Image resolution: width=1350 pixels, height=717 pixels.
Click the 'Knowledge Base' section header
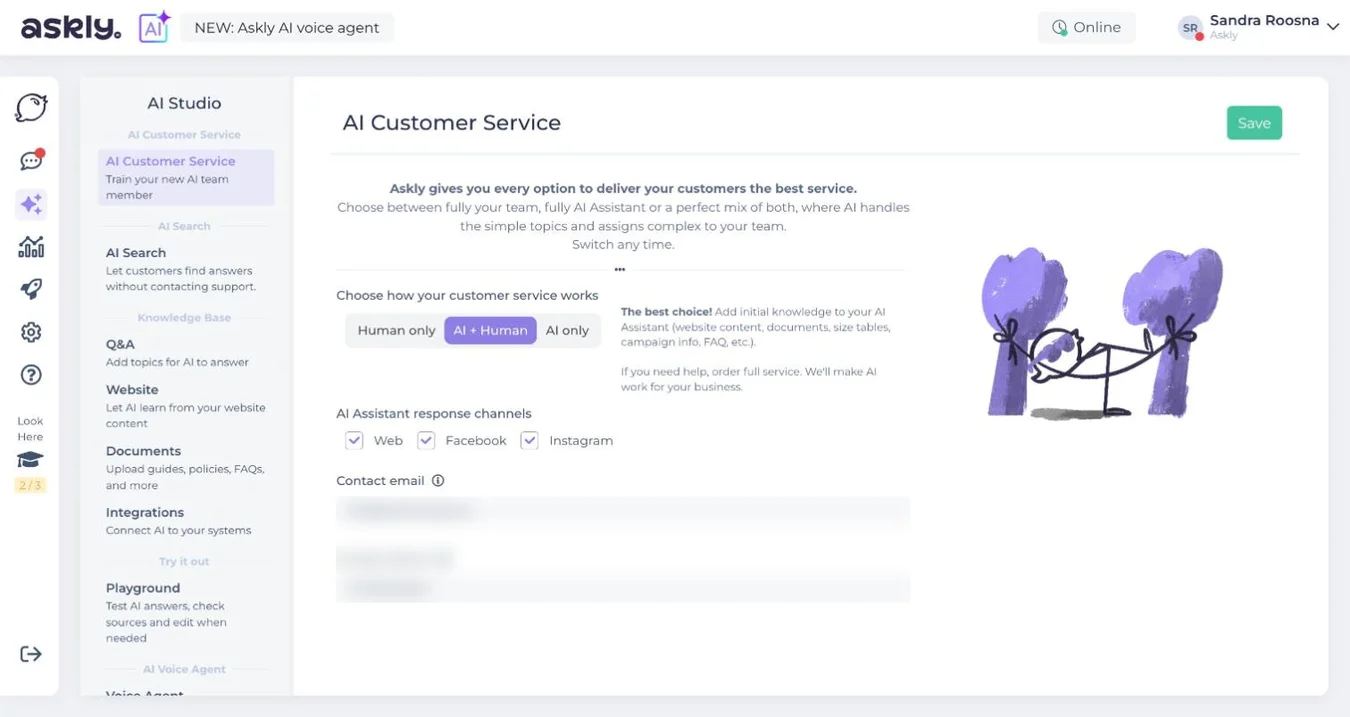(x=184, y=318)
